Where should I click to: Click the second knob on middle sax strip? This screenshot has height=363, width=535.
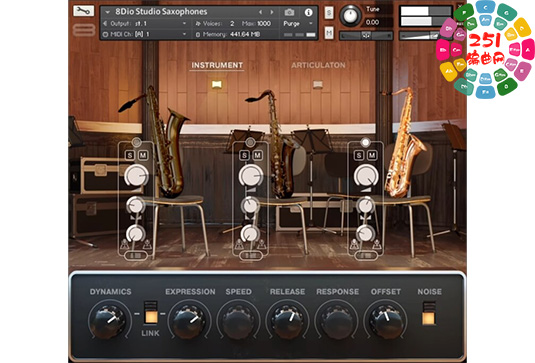click(x=250, y=205)
